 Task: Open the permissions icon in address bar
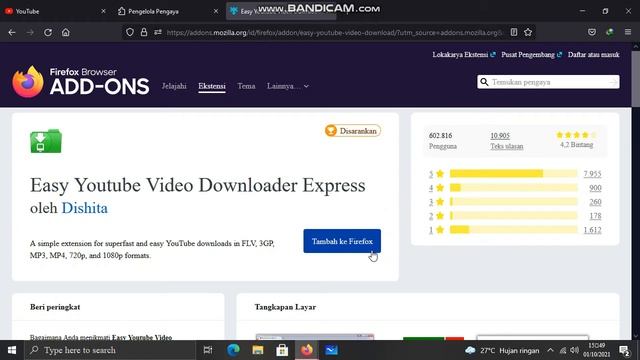(x=158, y=32)
